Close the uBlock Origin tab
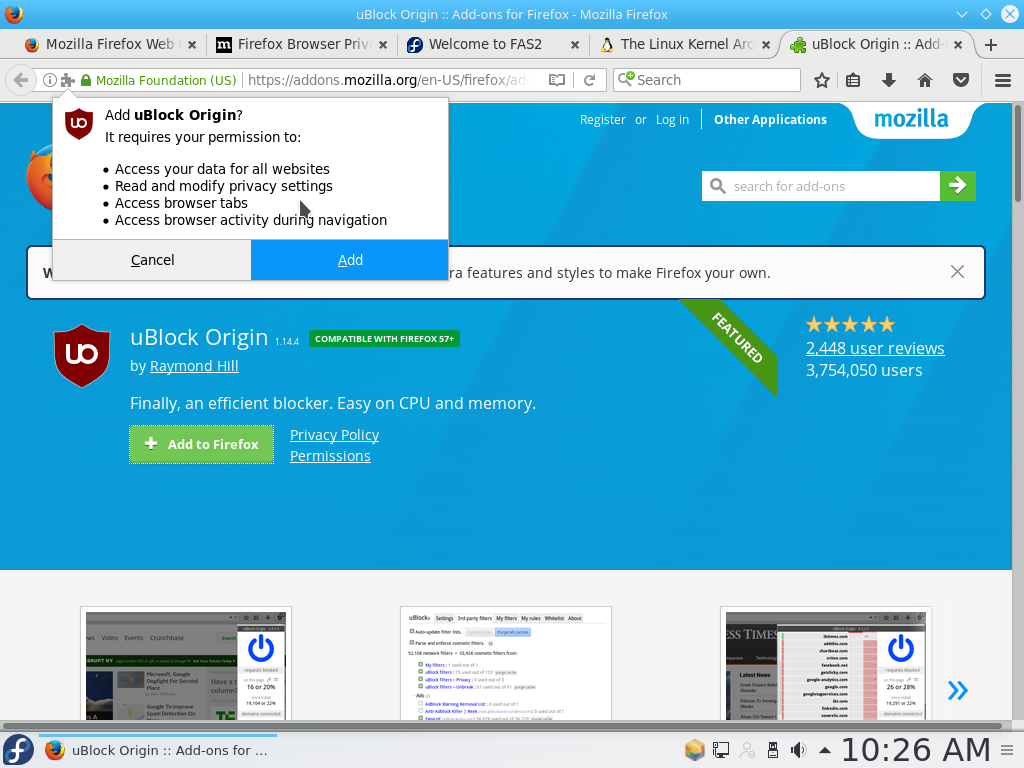Viewport: 1024px width, 768px height. pos(958,45)
